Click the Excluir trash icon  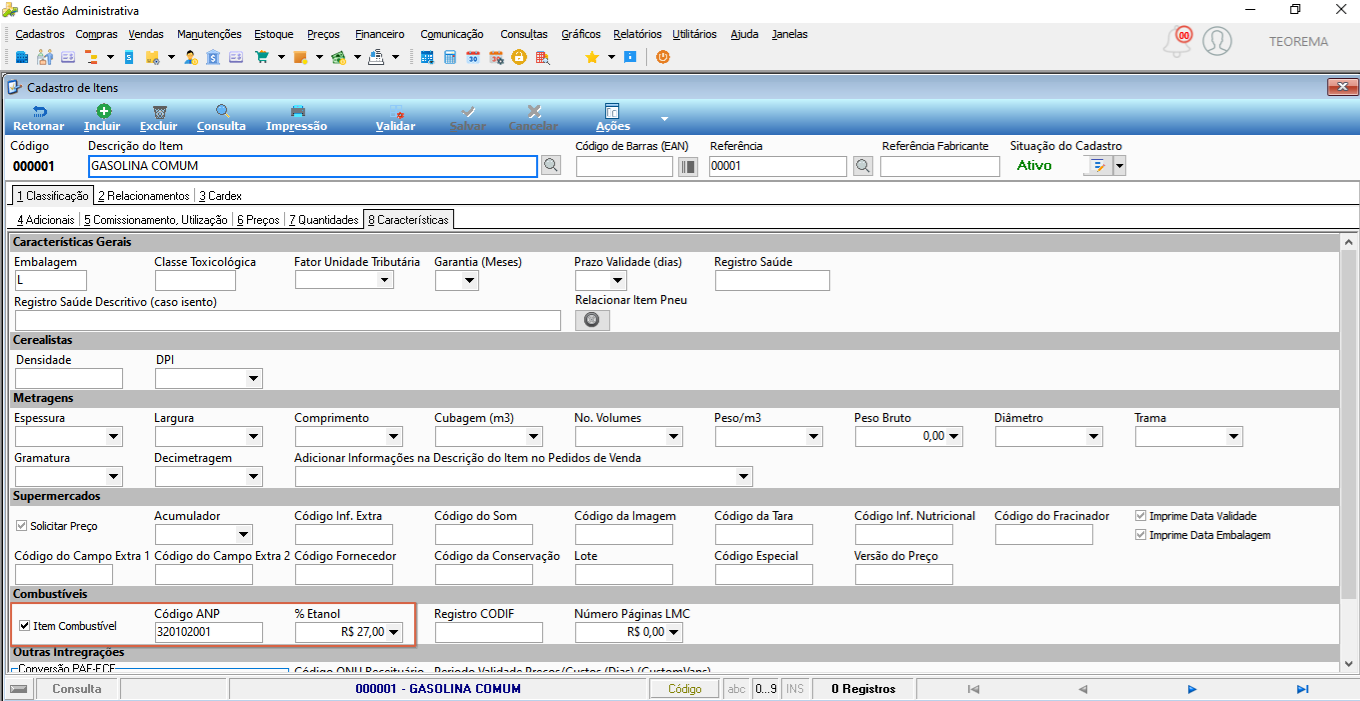pyautogui.click(x=159, y=111)
